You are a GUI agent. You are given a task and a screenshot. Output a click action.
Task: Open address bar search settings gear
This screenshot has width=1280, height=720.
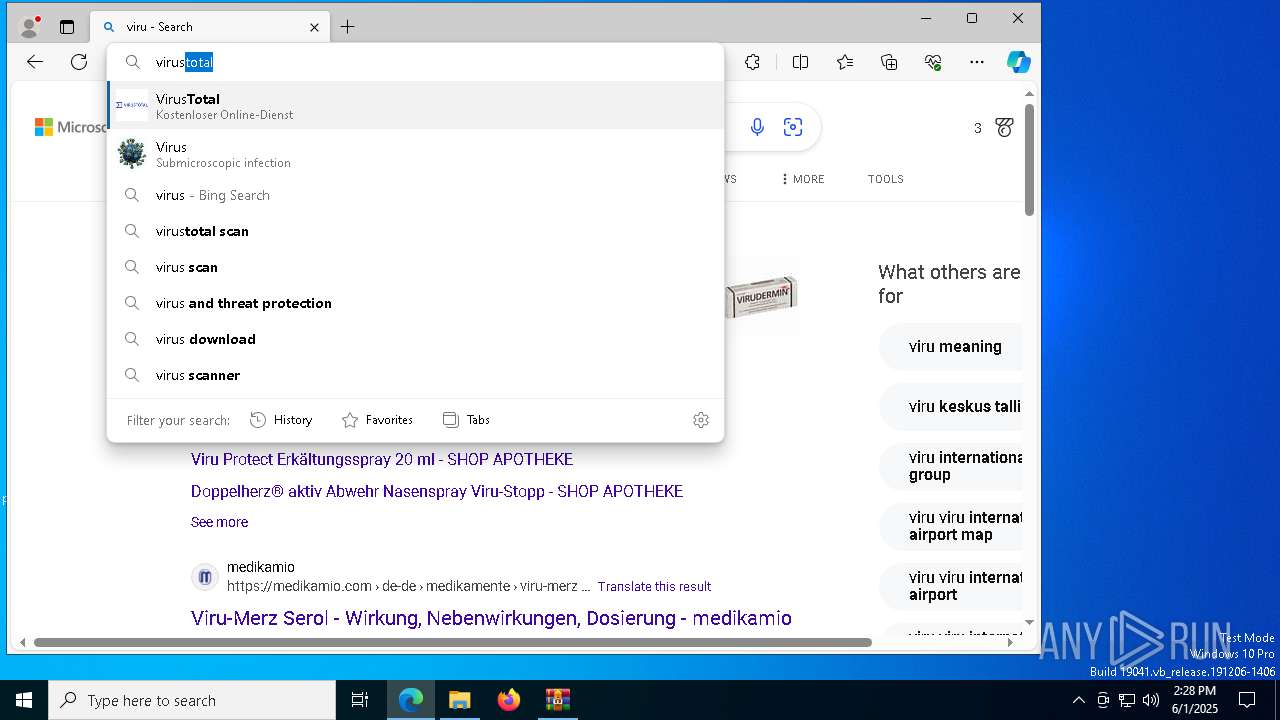click(701, 420)
